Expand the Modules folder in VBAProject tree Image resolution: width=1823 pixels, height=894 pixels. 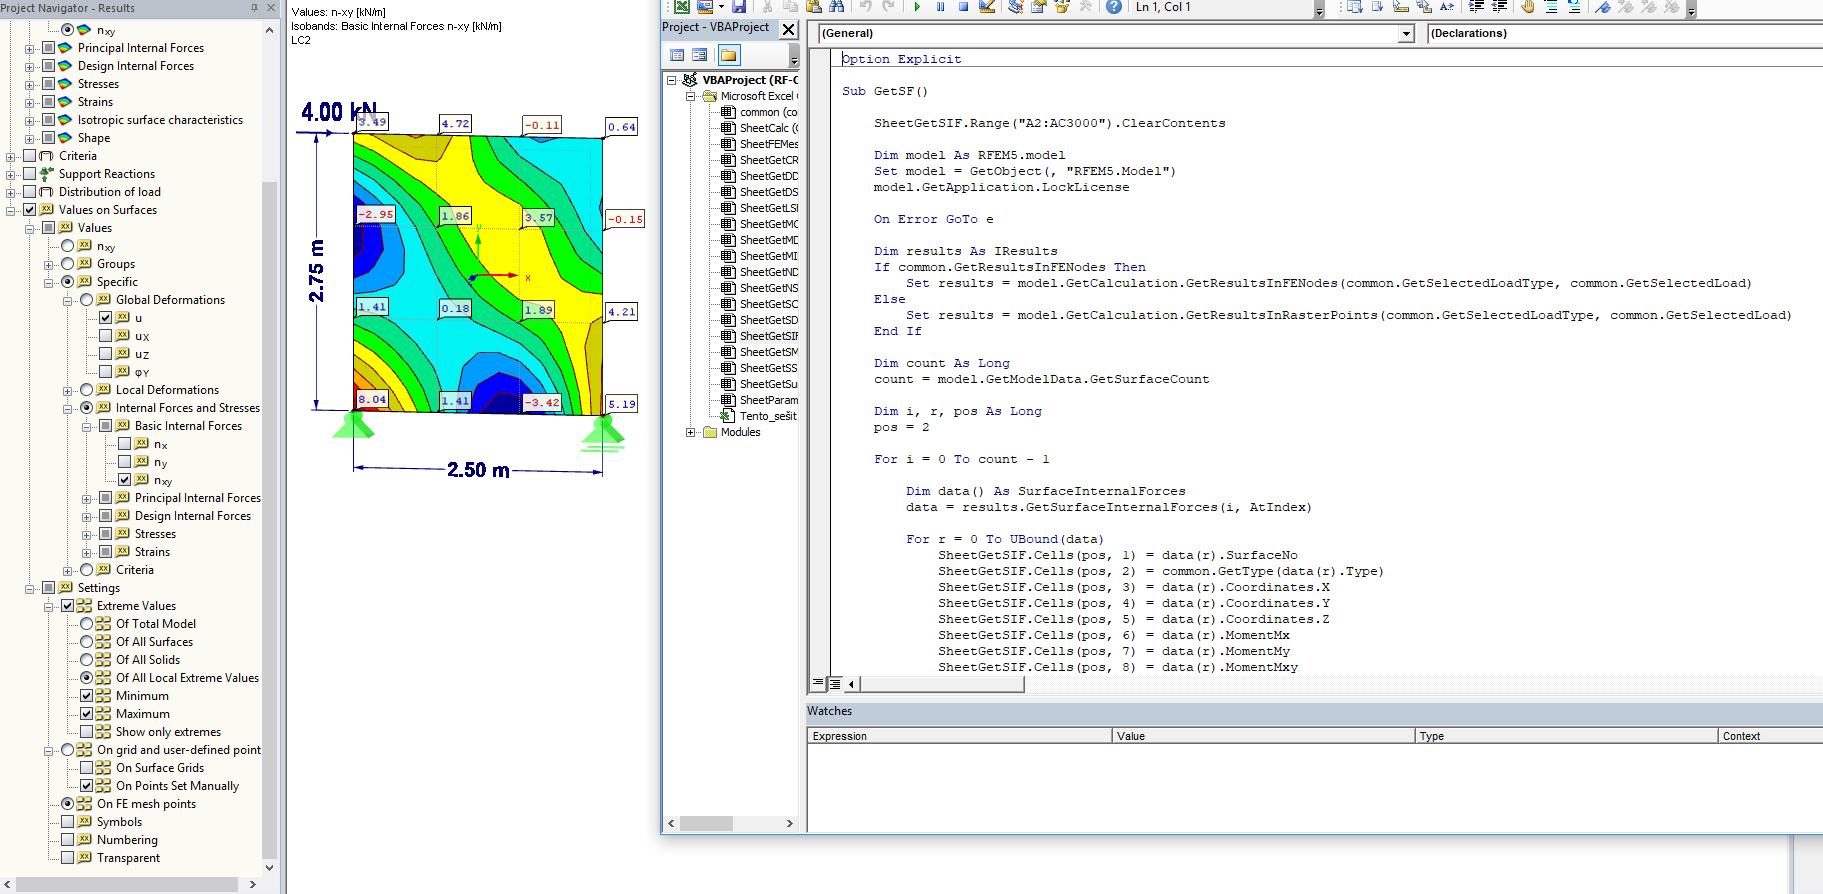690,432
